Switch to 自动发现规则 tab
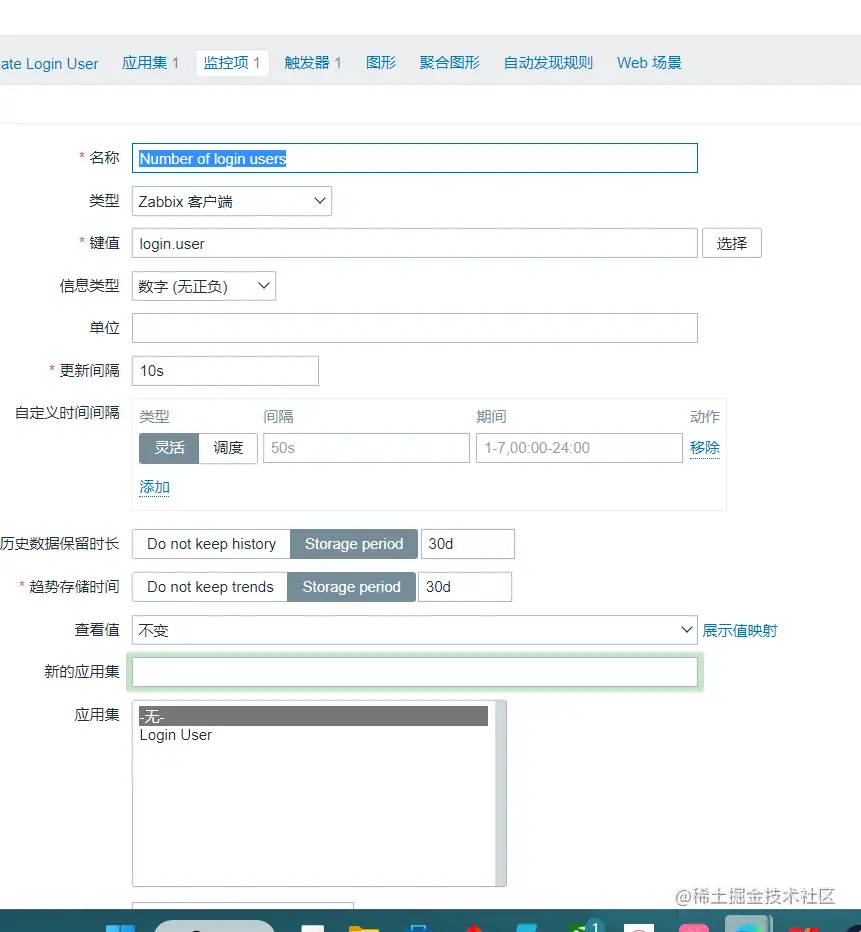This screenshot has width=861, height=932. tap(548, 62)
